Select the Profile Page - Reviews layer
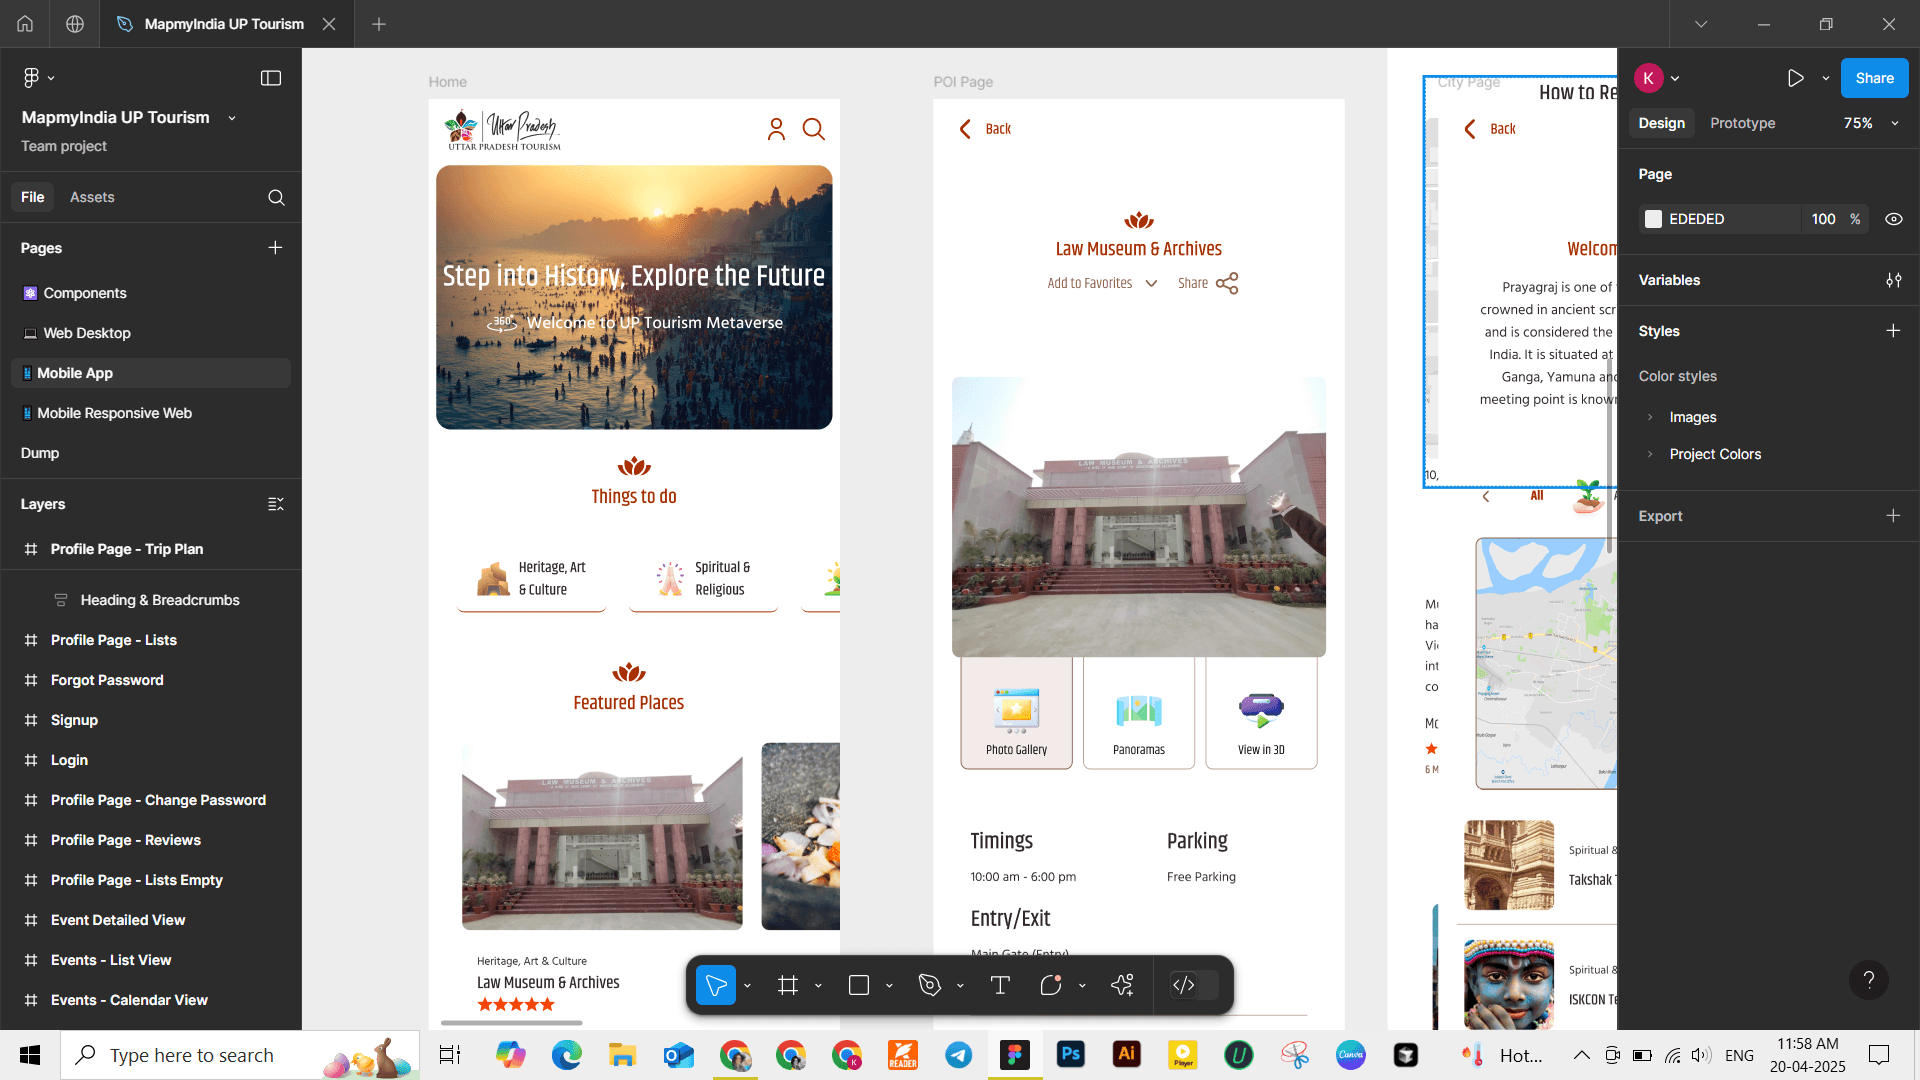 [125, 840]
